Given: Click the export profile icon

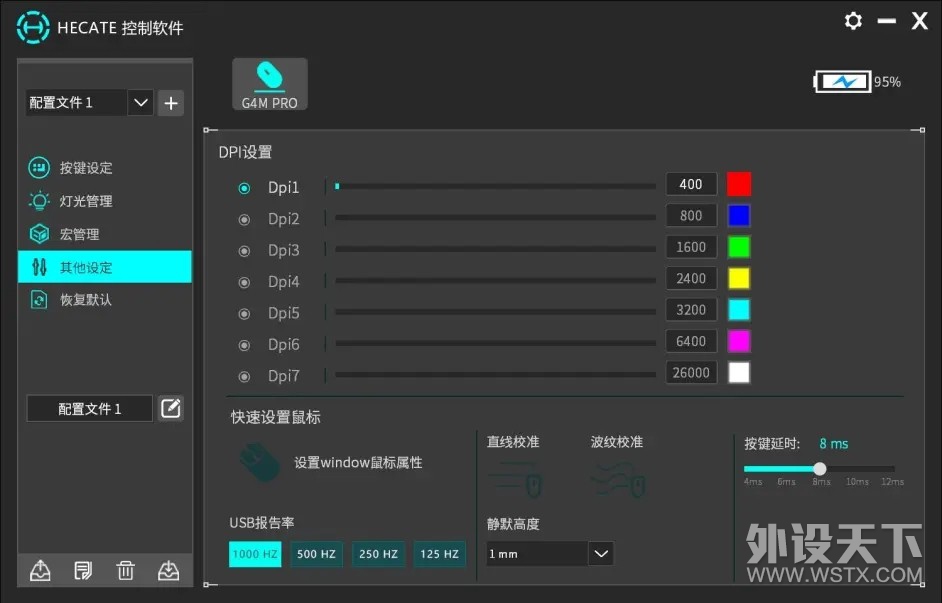Looking at the screenshot, I should coord(40,570).
